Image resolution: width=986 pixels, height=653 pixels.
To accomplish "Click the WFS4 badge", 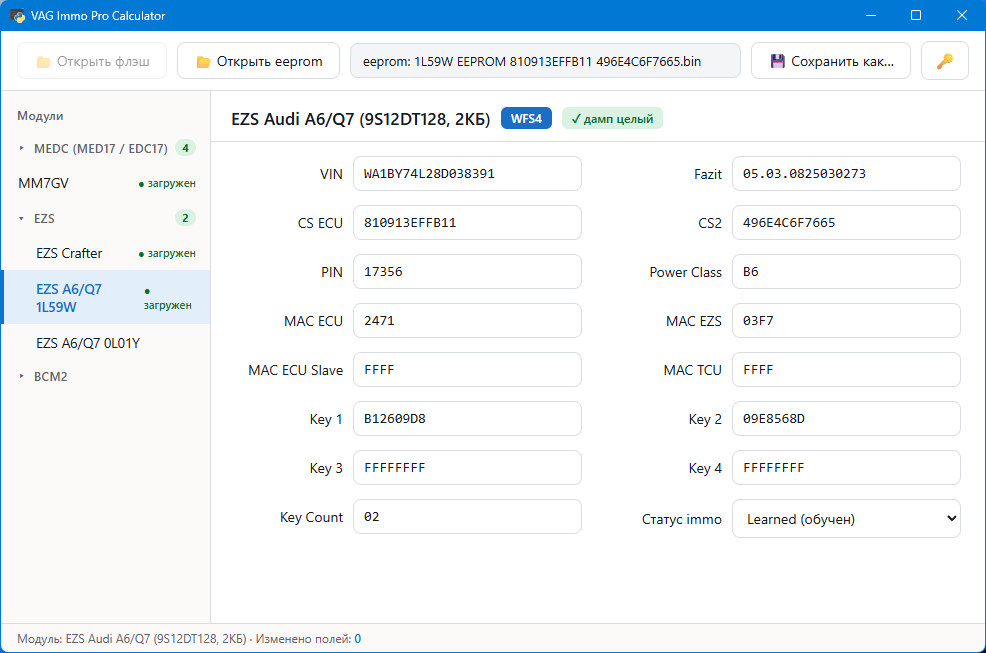I will [x=526, y=118].
